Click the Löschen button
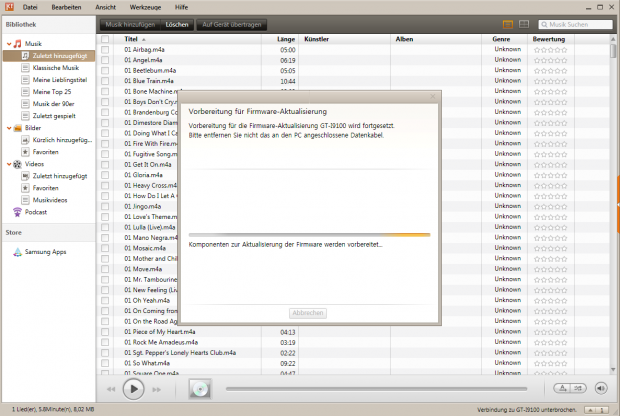This screenshot has width=620, height=416. [x=176, y=23]
